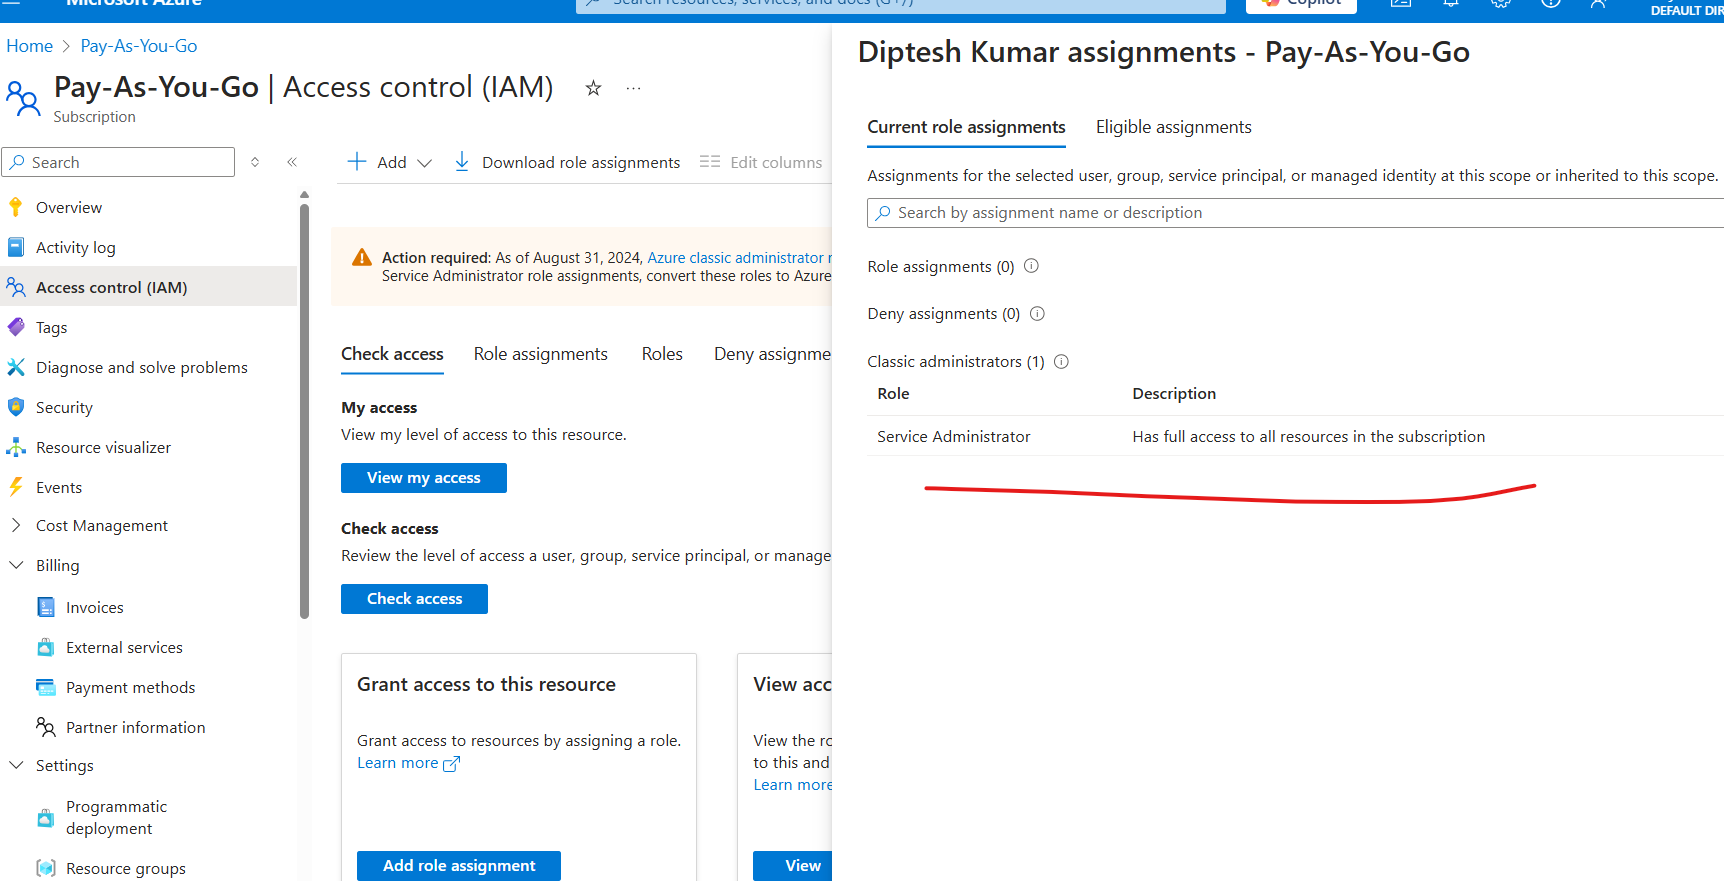Click Search by assignment name or description field
This screenshot has width=1724, height=881.
click(1295, 213)
